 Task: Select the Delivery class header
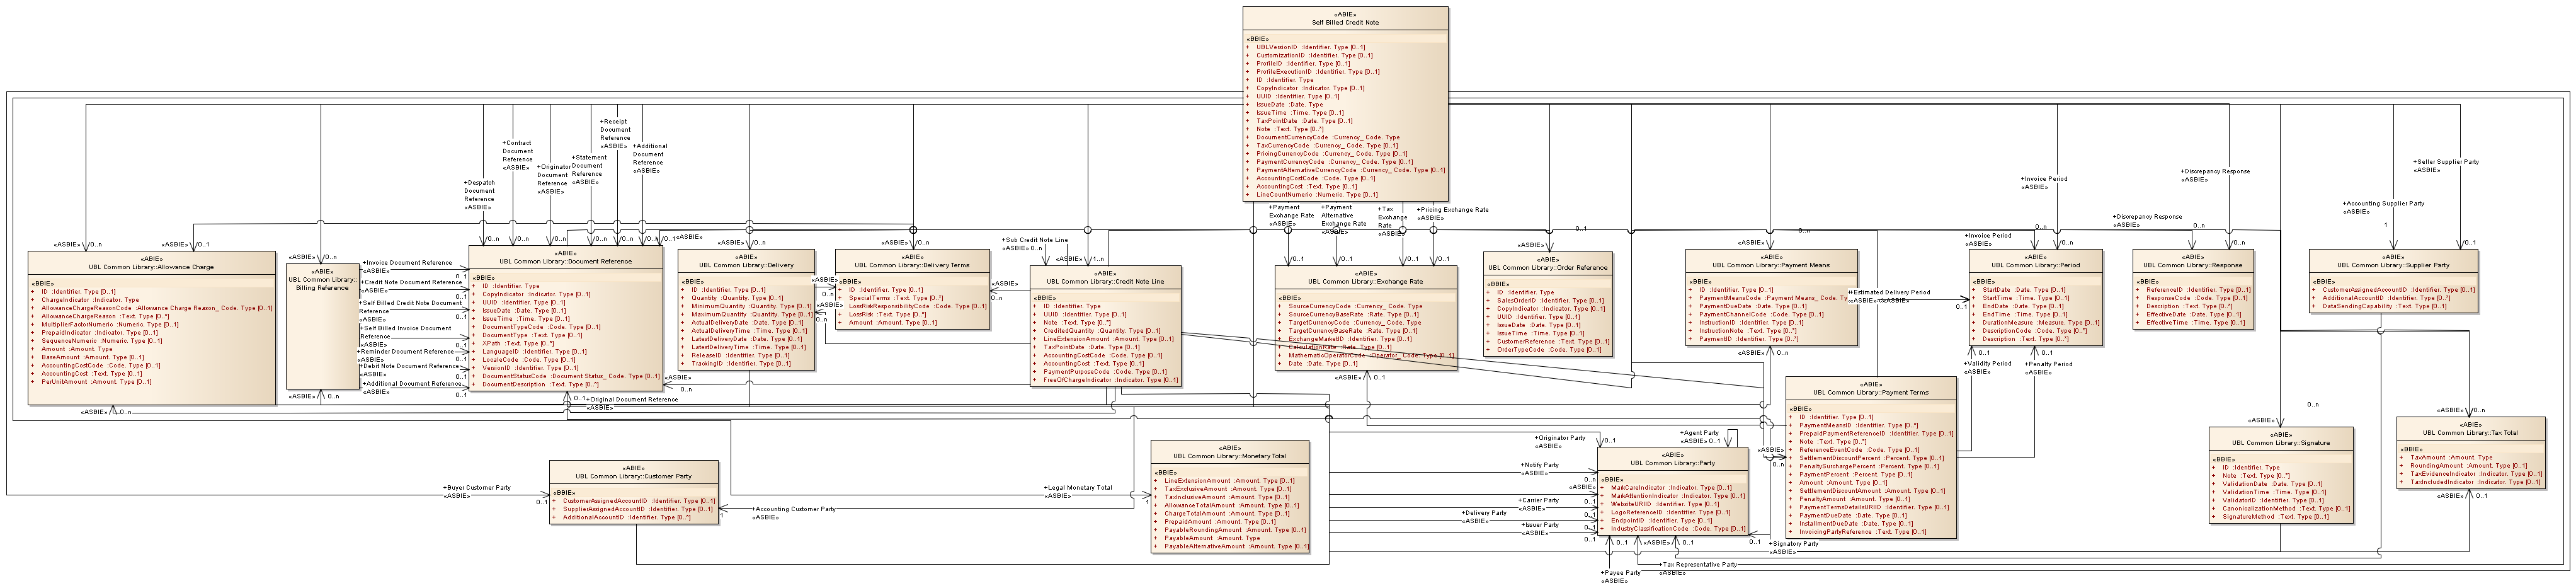click(x=745, y=265)
